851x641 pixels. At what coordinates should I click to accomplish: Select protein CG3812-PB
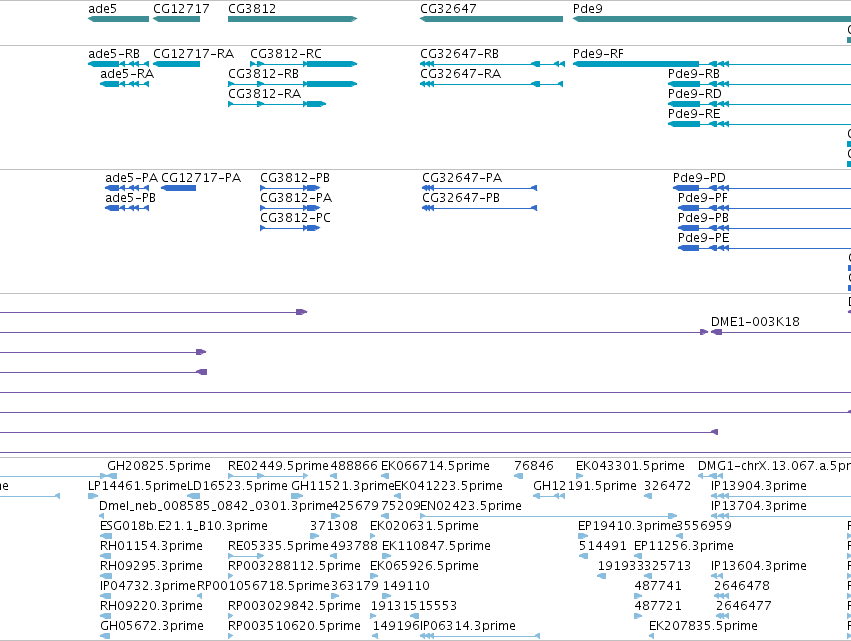290,188
